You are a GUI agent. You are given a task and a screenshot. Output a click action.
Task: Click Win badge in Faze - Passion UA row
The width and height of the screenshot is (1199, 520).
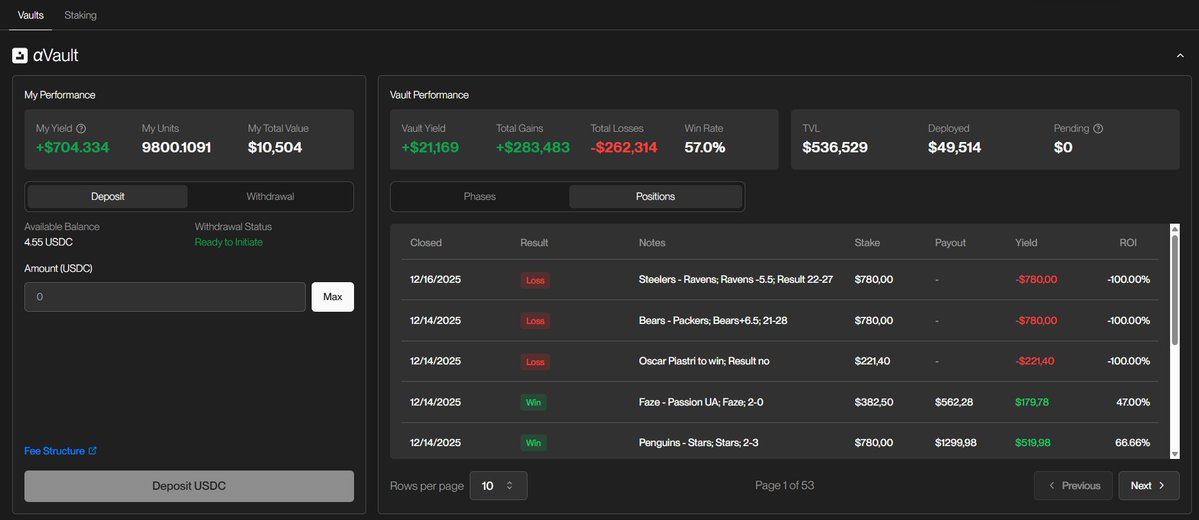point(534,402)
